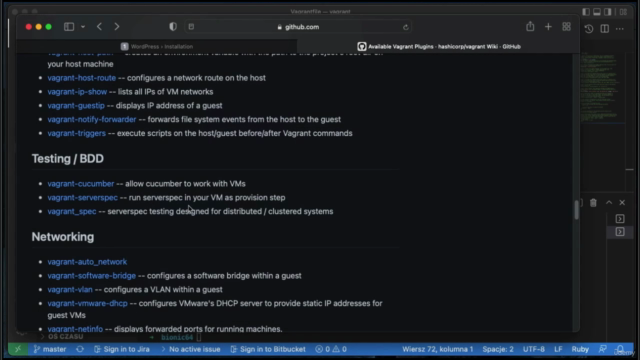Screen dimensions: 640x360
Task: Customize VS Code layout icon
Action: (623, 12)
